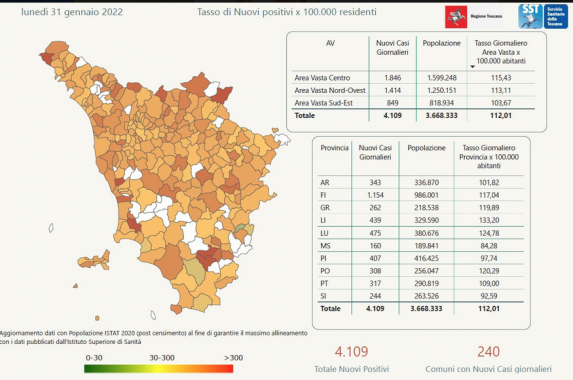This screenshot has height=380, width=573.
Task: Select the FI province row
Action: point(420,195)
